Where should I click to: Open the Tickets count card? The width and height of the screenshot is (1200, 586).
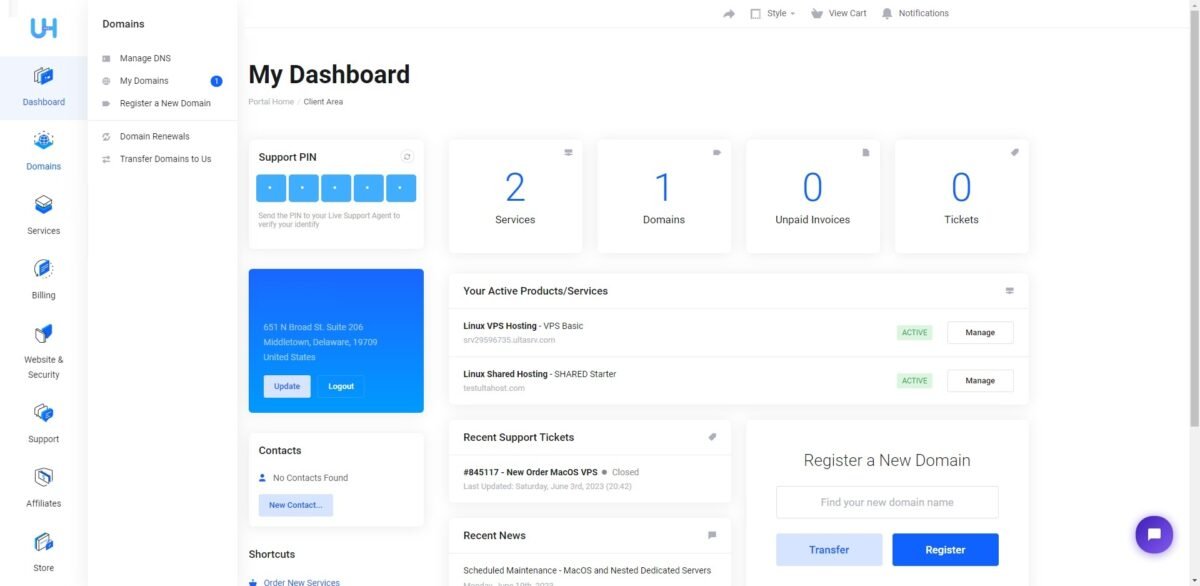click(x=961, y=196)
